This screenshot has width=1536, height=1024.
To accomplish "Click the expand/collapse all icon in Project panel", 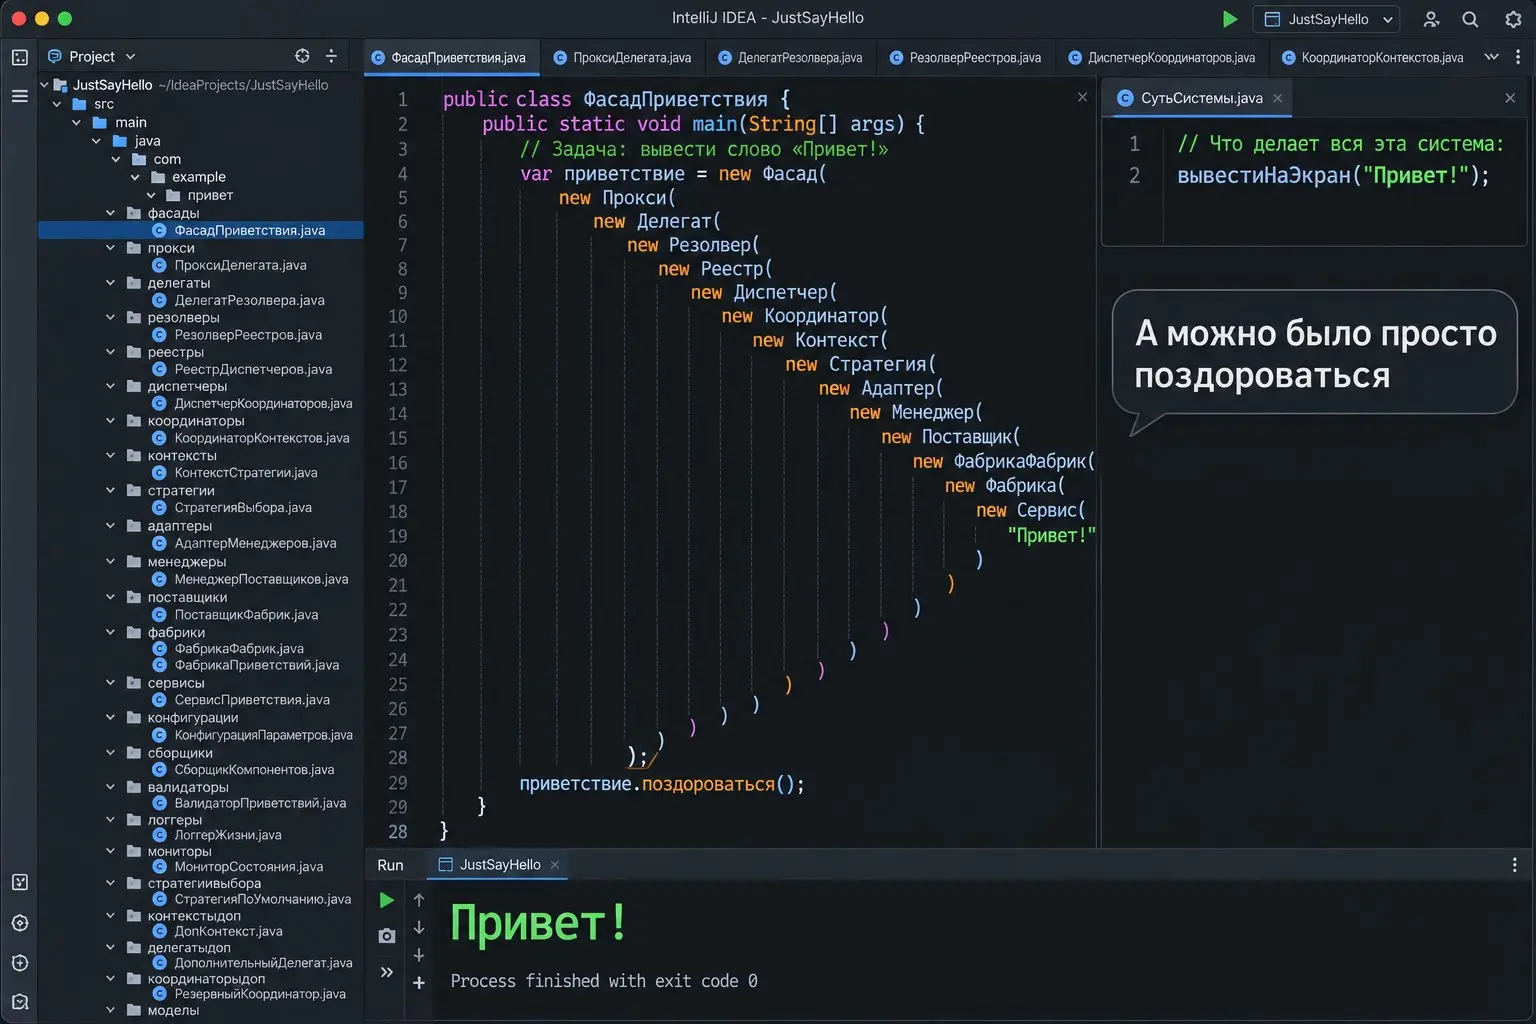I will (331, 56).
